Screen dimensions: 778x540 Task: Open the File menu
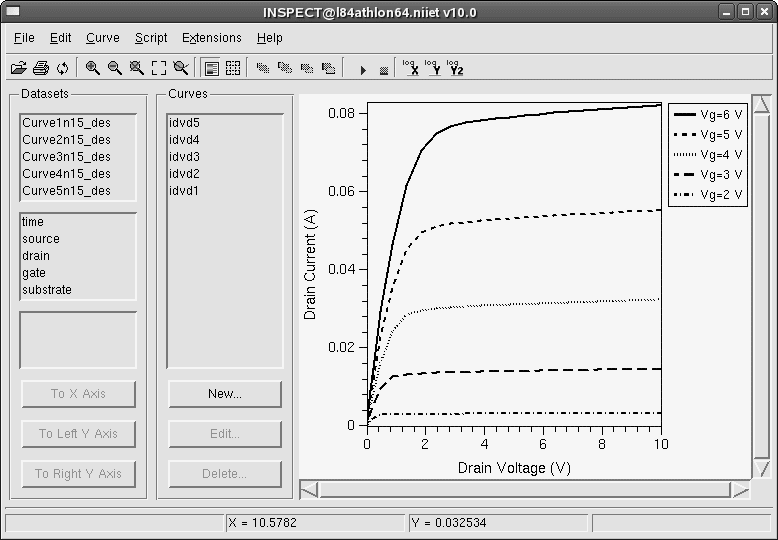click(x=24, y=38)
